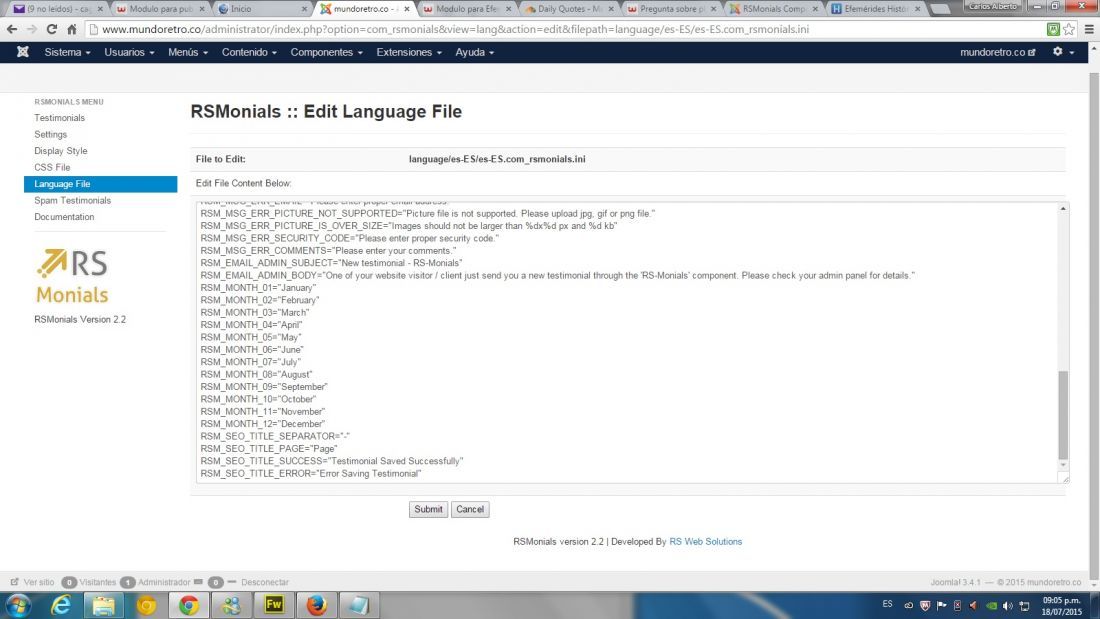Open Spam Testimonials page
Image resolution: width=1100 pixels, height=619 pixels.
[x=72, y=200]
